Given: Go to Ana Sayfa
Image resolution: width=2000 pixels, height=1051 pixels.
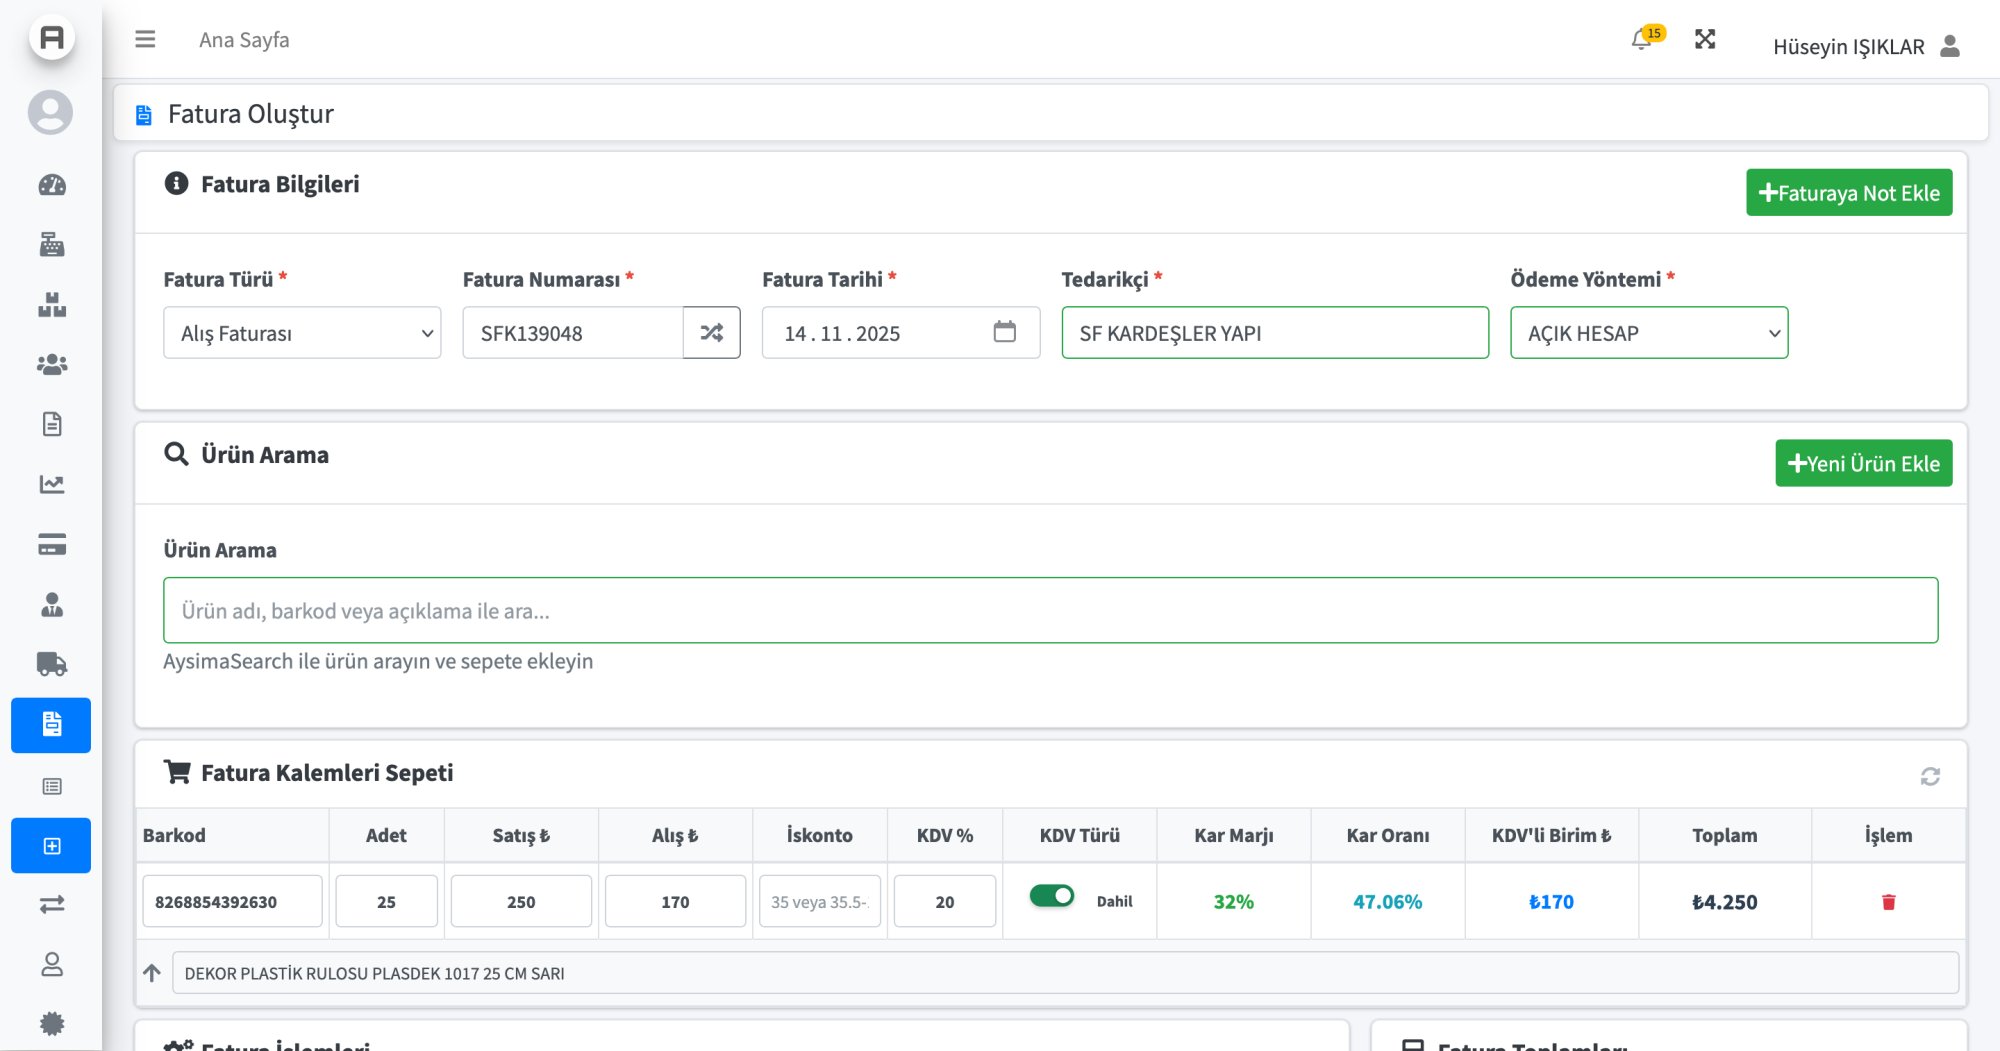Looking at the screenshot, I should pyautogui.click(x=244, y=40).
